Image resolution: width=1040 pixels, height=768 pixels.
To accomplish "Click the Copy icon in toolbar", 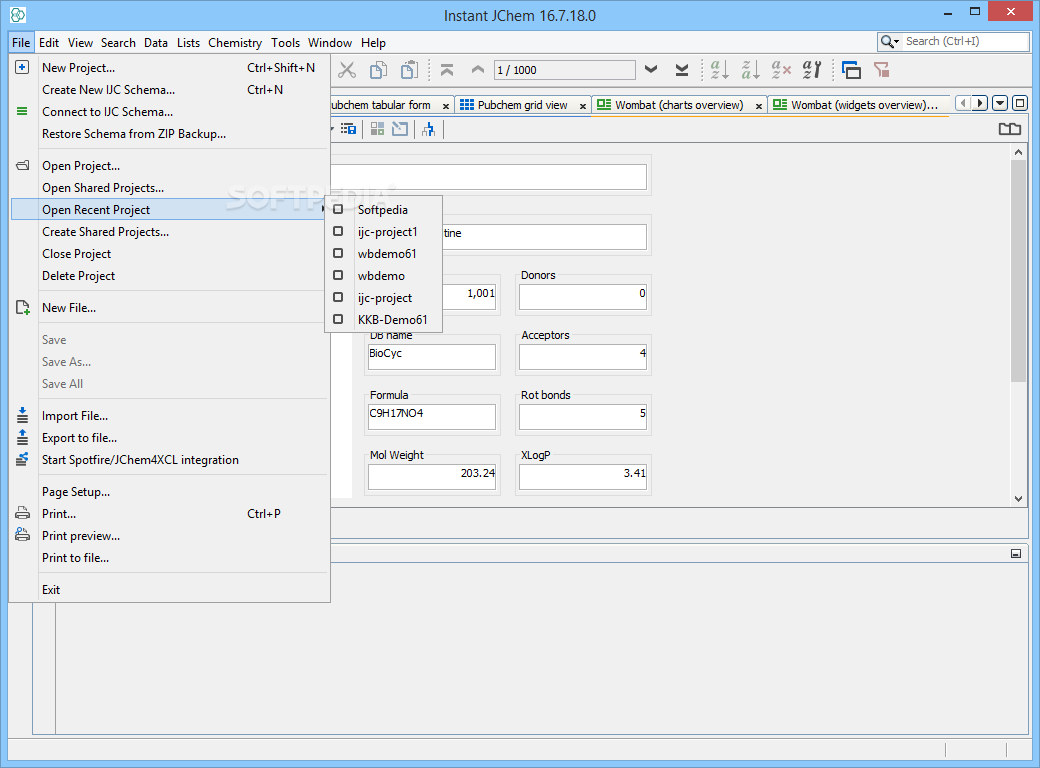I will 378,70.
